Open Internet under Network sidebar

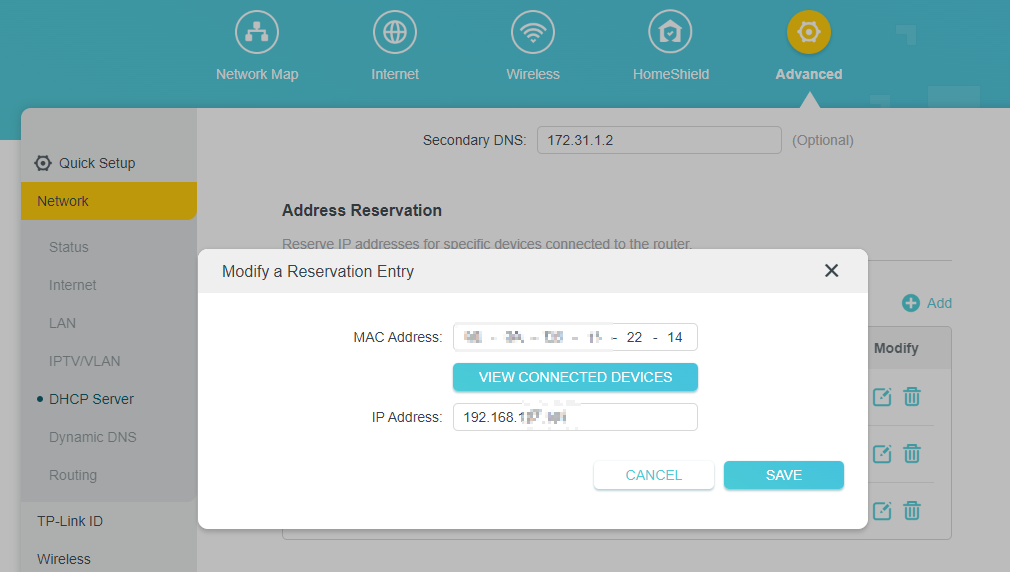pos(72,285)
